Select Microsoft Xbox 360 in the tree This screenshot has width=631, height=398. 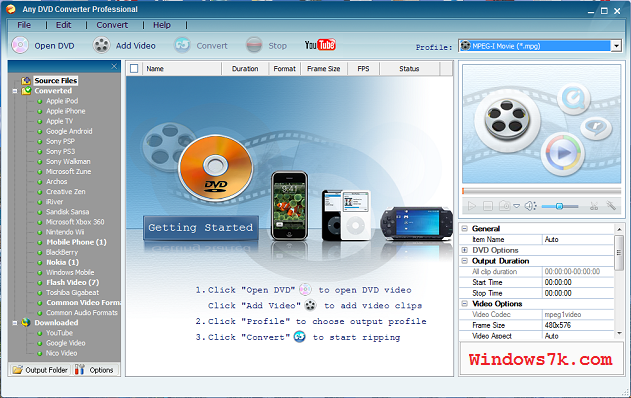pyautogui.click(x=75, y=222)
